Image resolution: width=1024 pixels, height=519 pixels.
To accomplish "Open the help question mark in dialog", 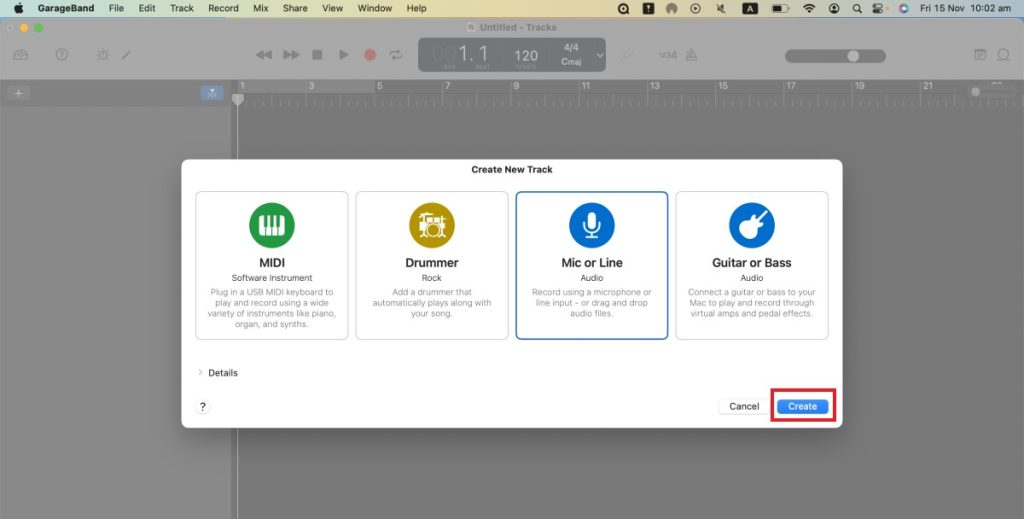I will [202, 407].
